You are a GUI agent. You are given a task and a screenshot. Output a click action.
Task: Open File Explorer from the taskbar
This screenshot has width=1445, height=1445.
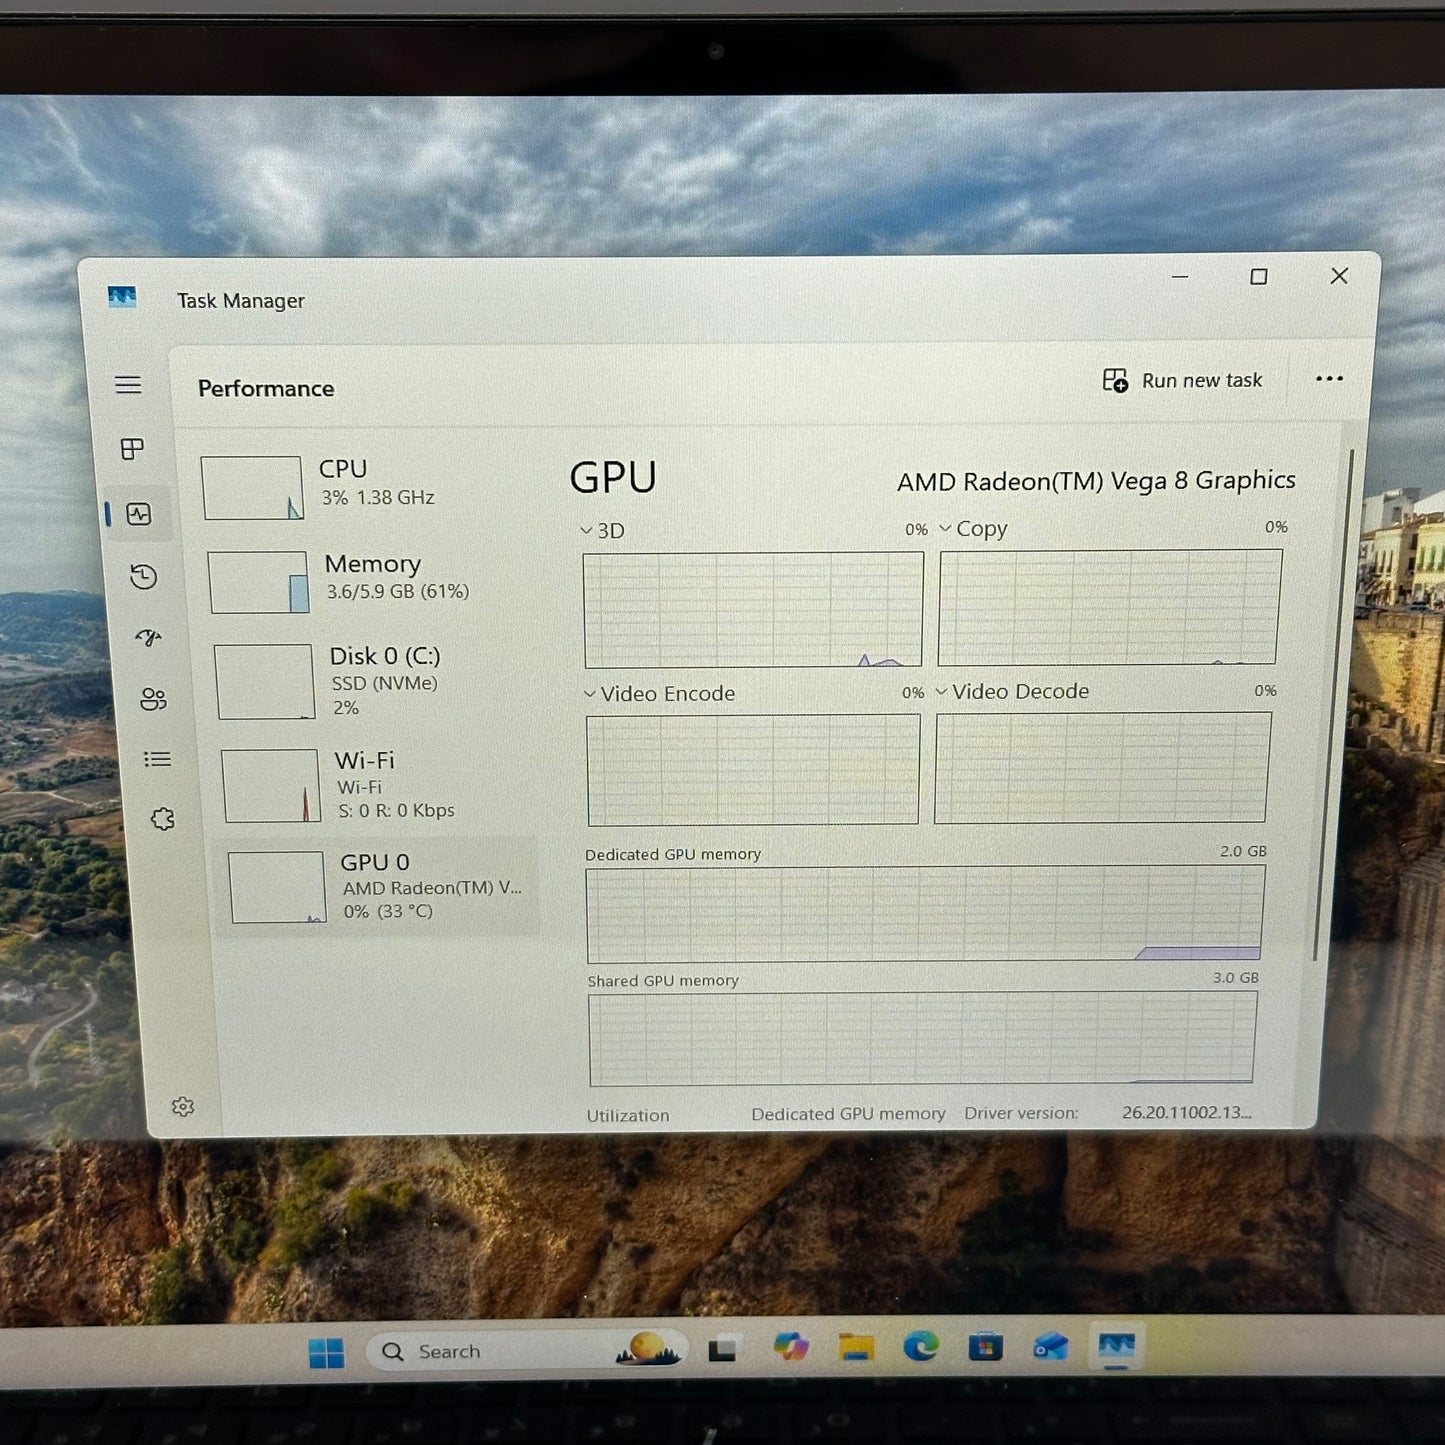(x=856, y=1347)
